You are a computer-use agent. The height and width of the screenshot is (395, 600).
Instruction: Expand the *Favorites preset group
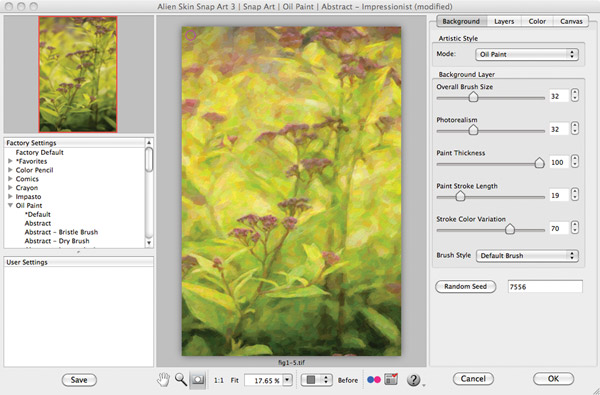[10, 161]
